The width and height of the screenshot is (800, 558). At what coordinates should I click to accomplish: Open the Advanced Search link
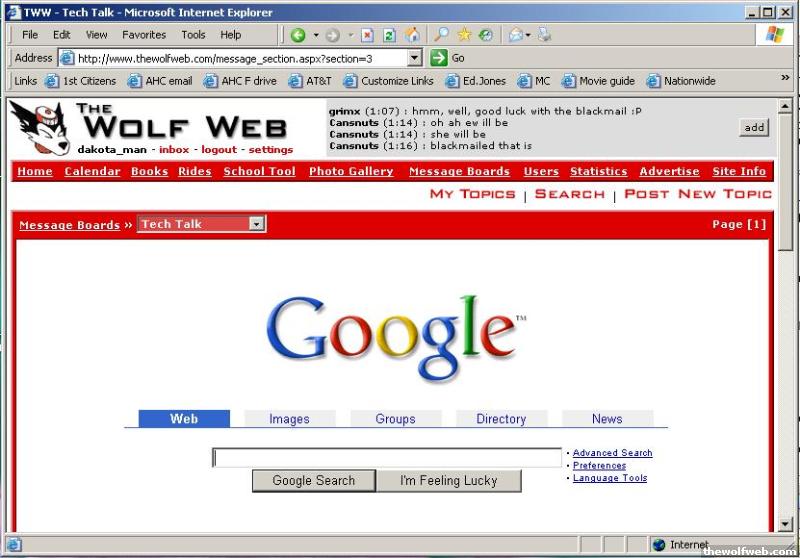pyautogui.click(x=612, y=453)
